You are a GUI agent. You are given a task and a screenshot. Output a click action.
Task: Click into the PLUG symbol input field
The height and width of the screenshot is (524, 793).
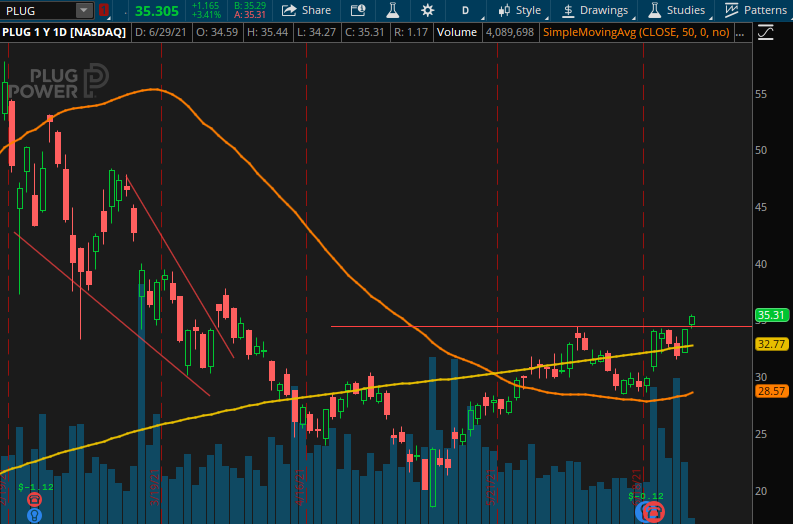coord(38,10)
